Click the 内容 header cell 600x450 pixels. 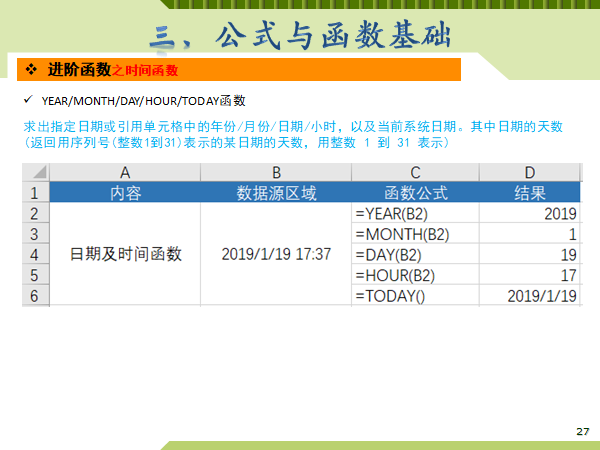coord(125,192)
